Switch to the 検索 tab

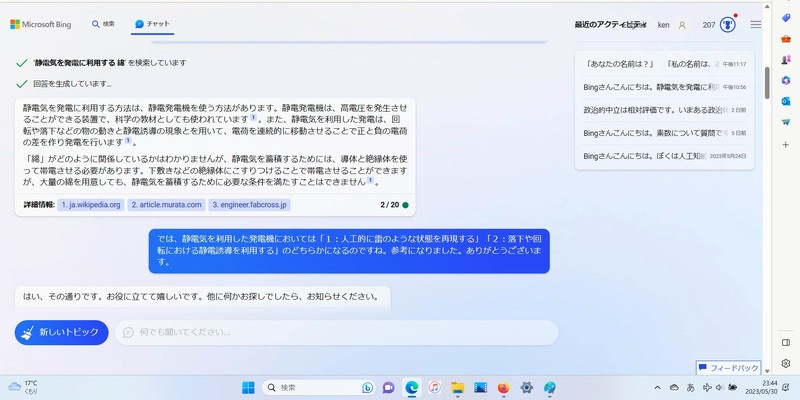[x=103, y=23]
